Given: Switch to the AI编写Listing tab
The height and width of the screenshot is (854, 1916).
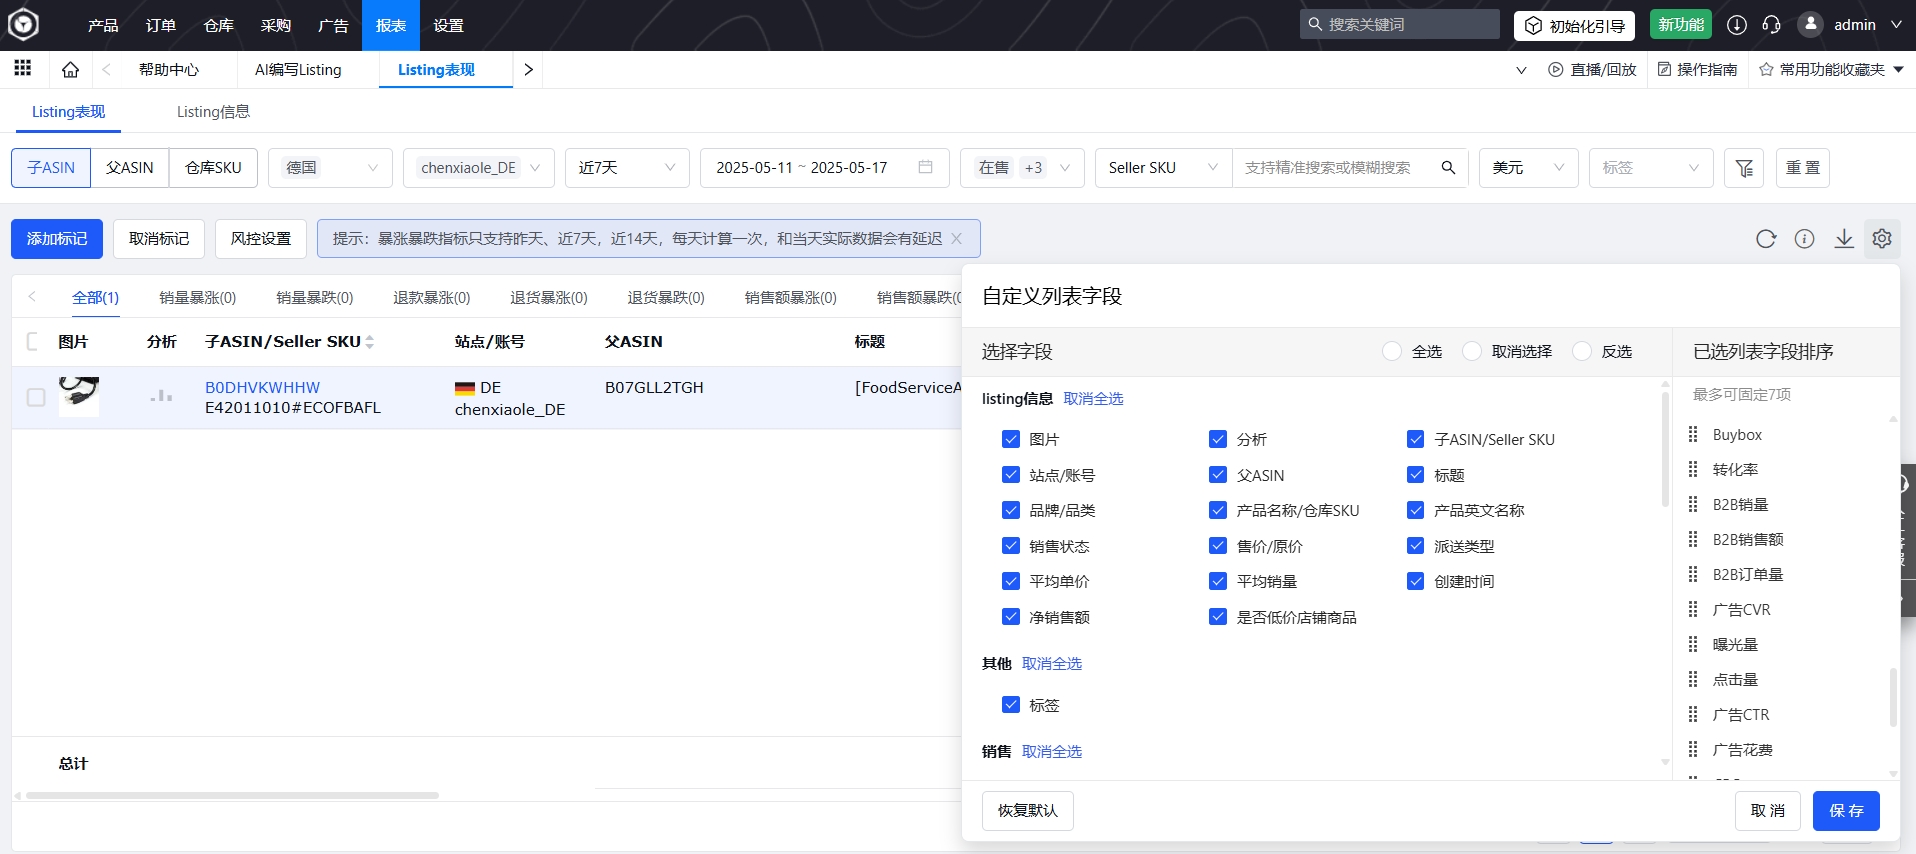Looking at the screenshot, I should pos(298,69).
